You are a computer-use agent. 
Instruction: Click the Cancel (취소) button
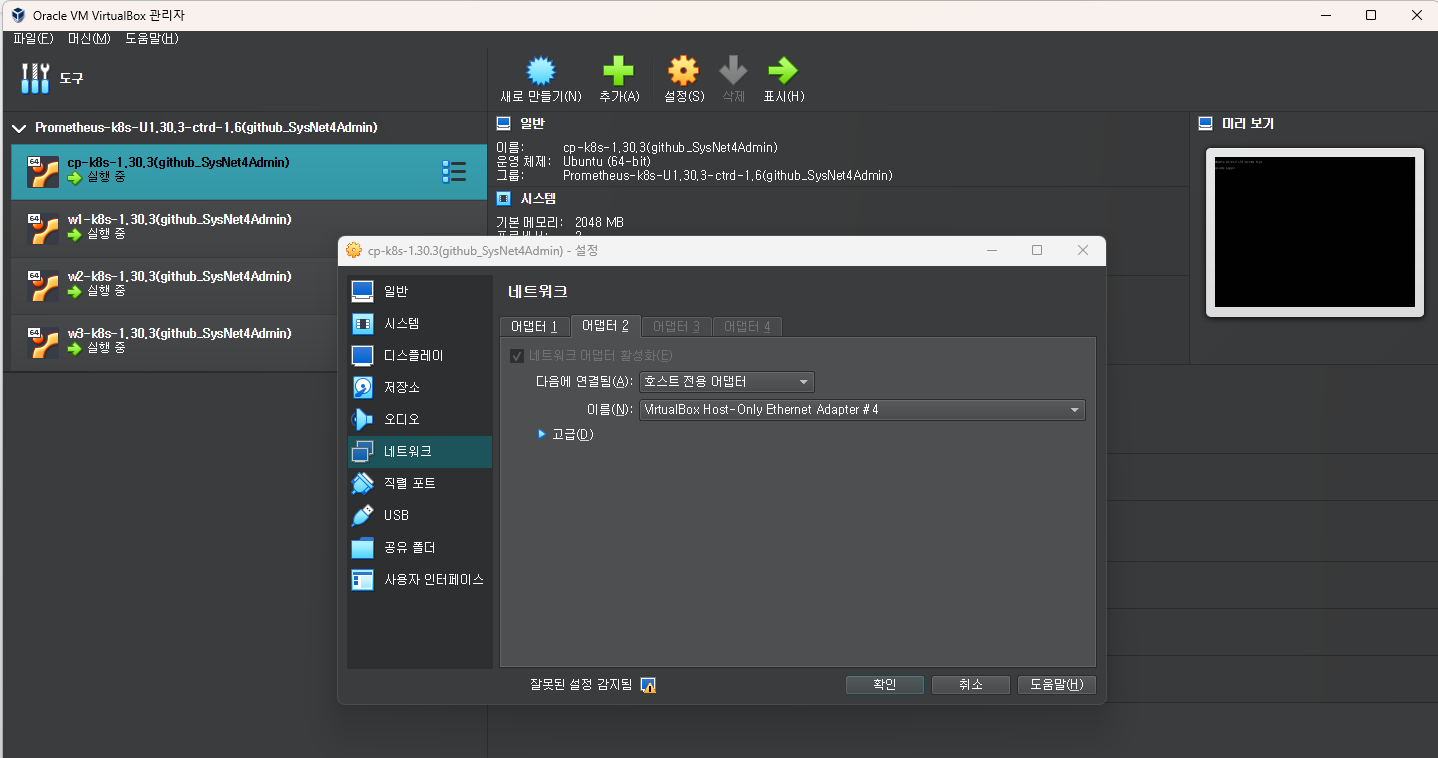point(971,685)
